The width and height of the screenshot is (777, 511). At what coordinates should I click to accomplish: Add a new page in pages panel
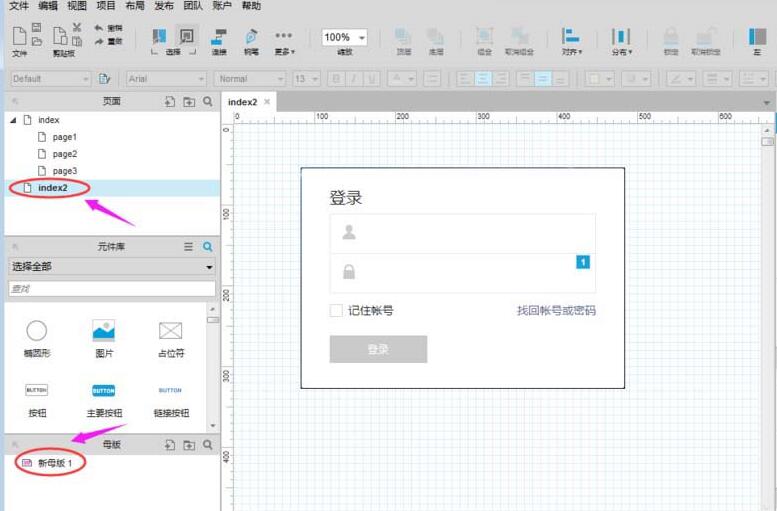click(x=170, y=102)
